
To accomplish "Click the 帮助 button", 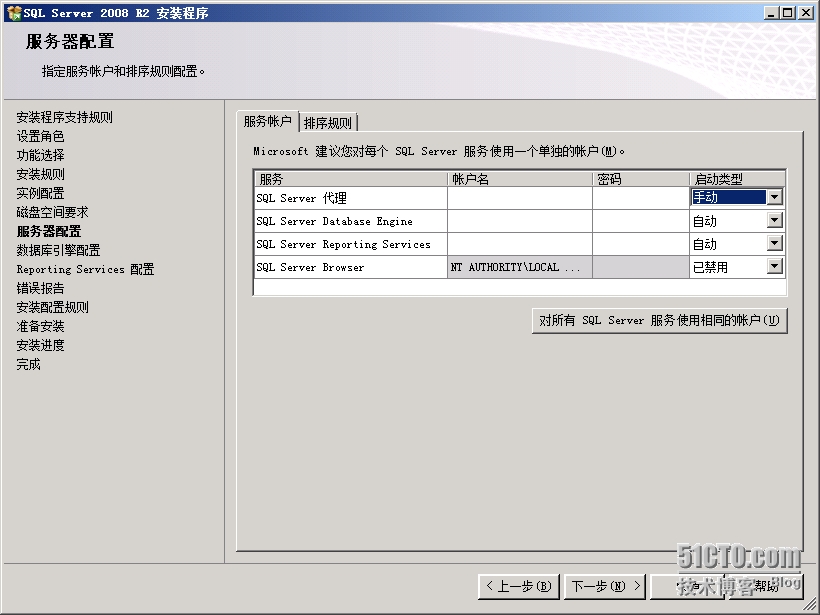I will pyautogui.click(x=765, y=586).
